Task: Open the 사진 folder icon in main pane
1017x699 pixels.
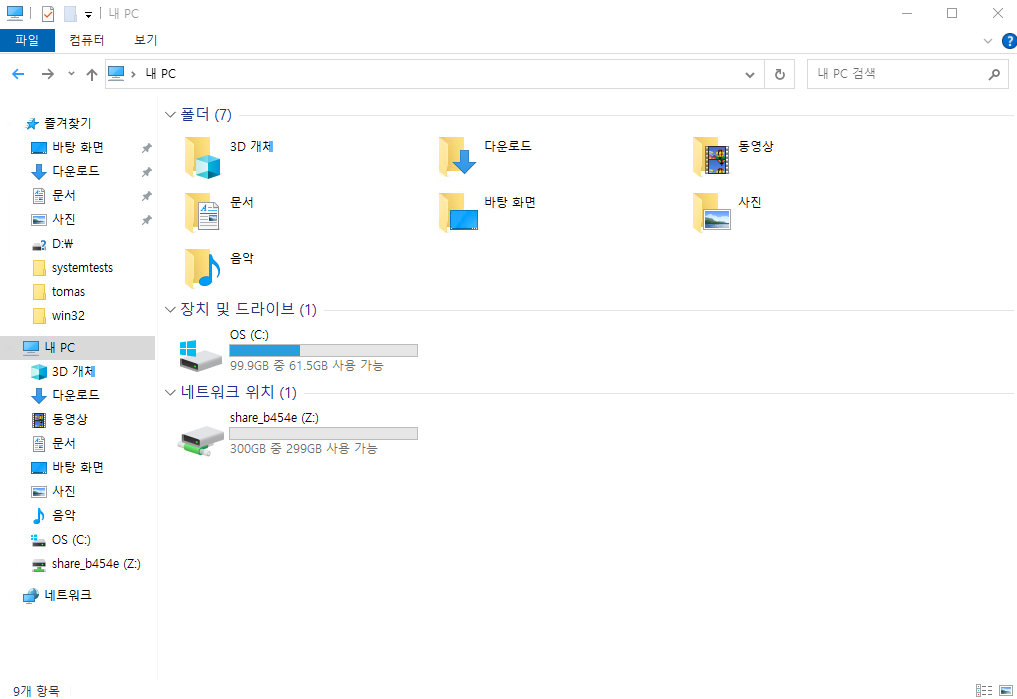Action: click(x=712, y=213)
